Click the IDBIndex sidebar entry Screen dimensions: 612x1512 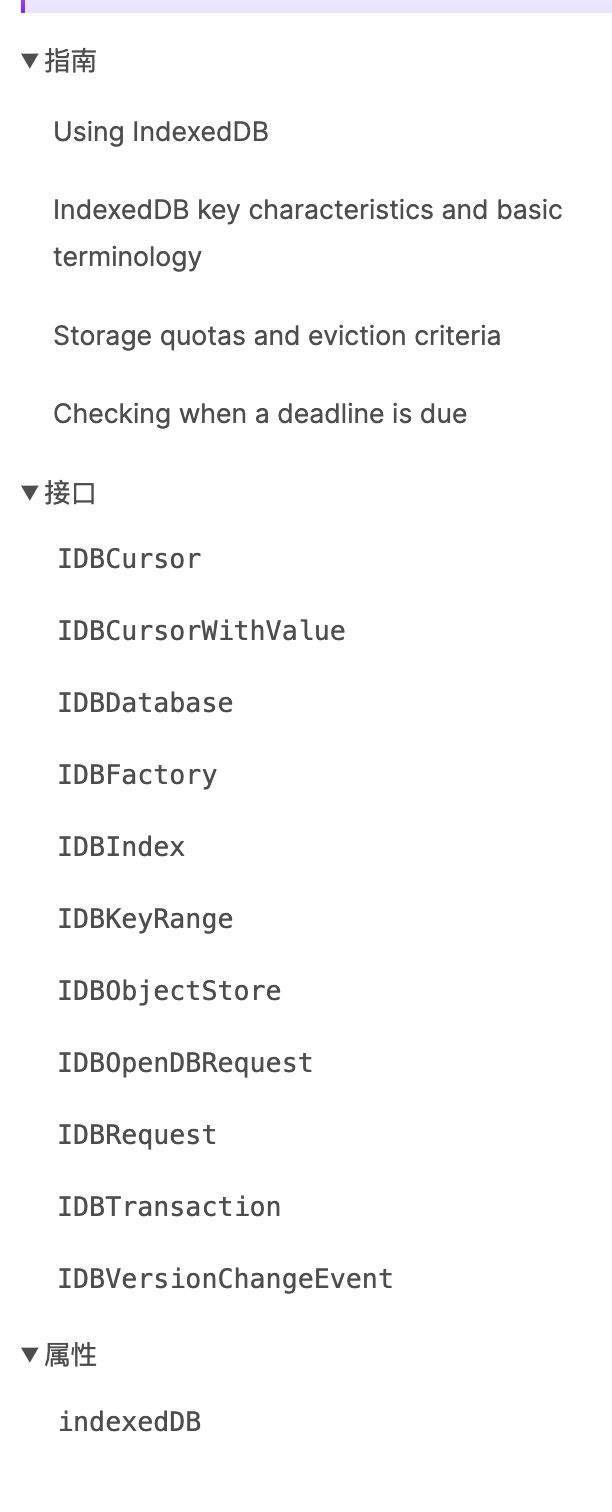121,847
